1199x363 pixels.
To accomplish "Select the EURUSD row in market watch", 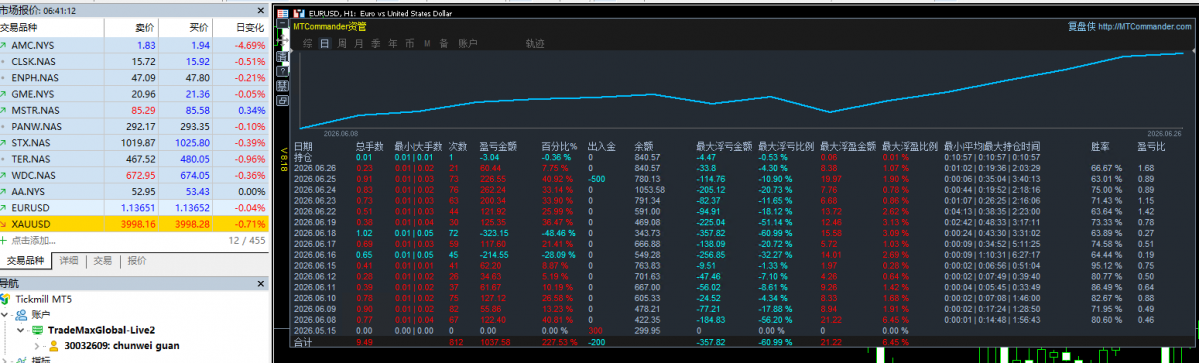I will (x=134, y=208).
